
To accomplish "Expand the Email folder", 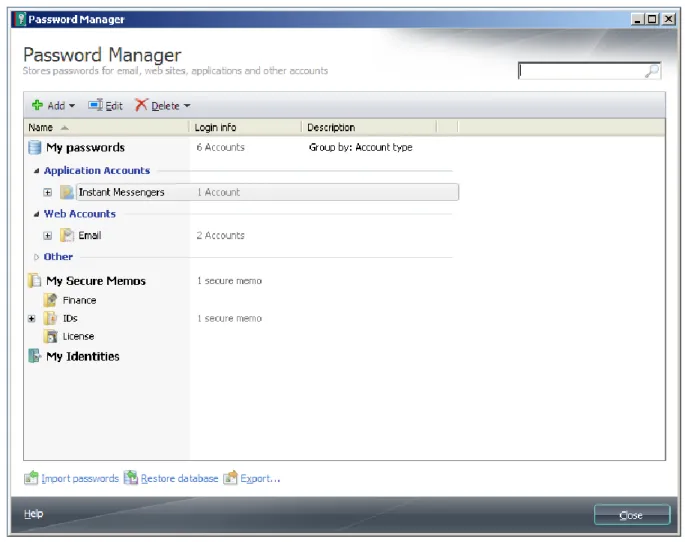I will (48, 235).
